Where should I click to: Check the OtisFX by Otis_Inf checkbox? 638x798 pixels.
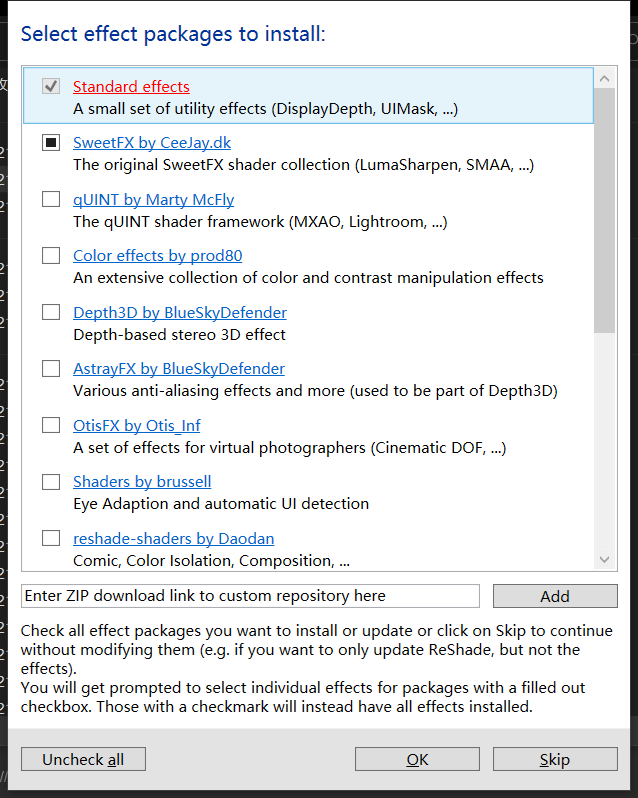pos(51,425)
